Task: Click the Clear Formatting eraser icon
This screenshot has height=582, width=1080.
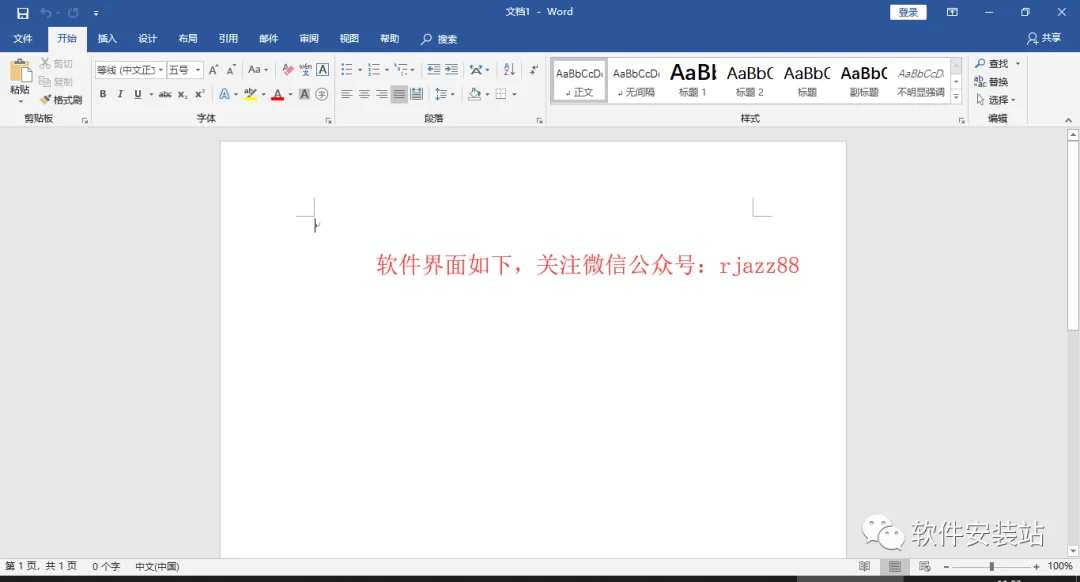Action: pyautogui.click(x=288, y=70)
